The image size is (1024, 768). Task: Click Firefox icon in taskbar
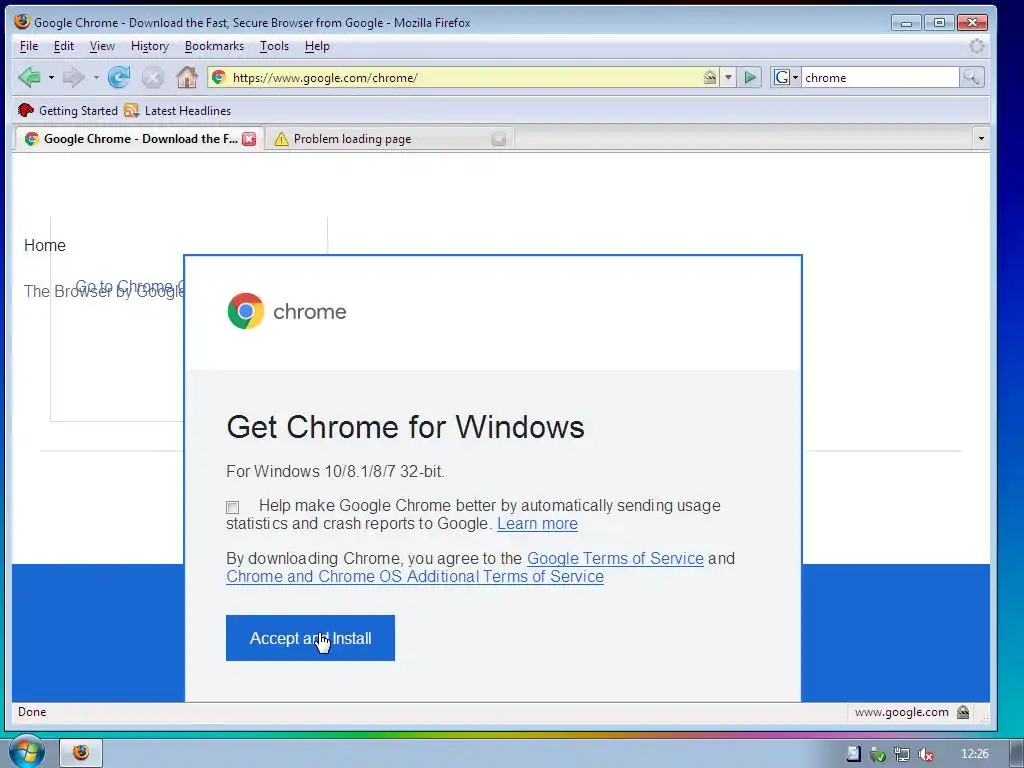pyautogui.click(x=81, y=753)
